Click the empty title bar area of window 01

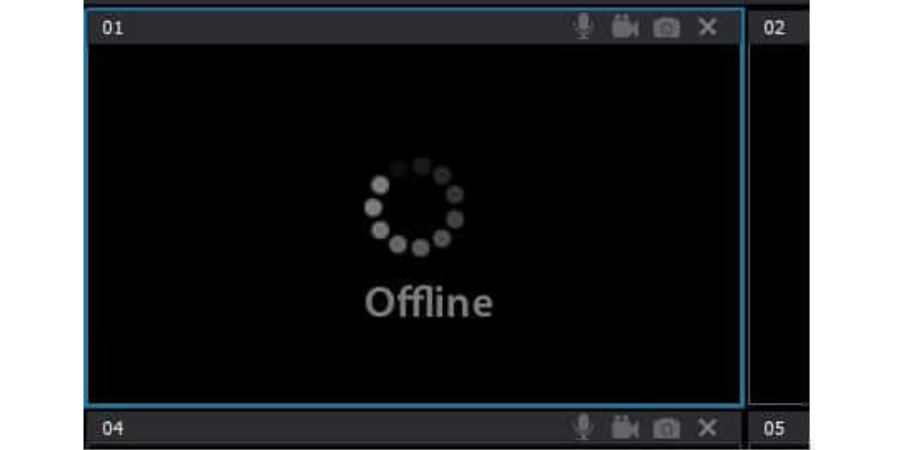coord(344,28)
